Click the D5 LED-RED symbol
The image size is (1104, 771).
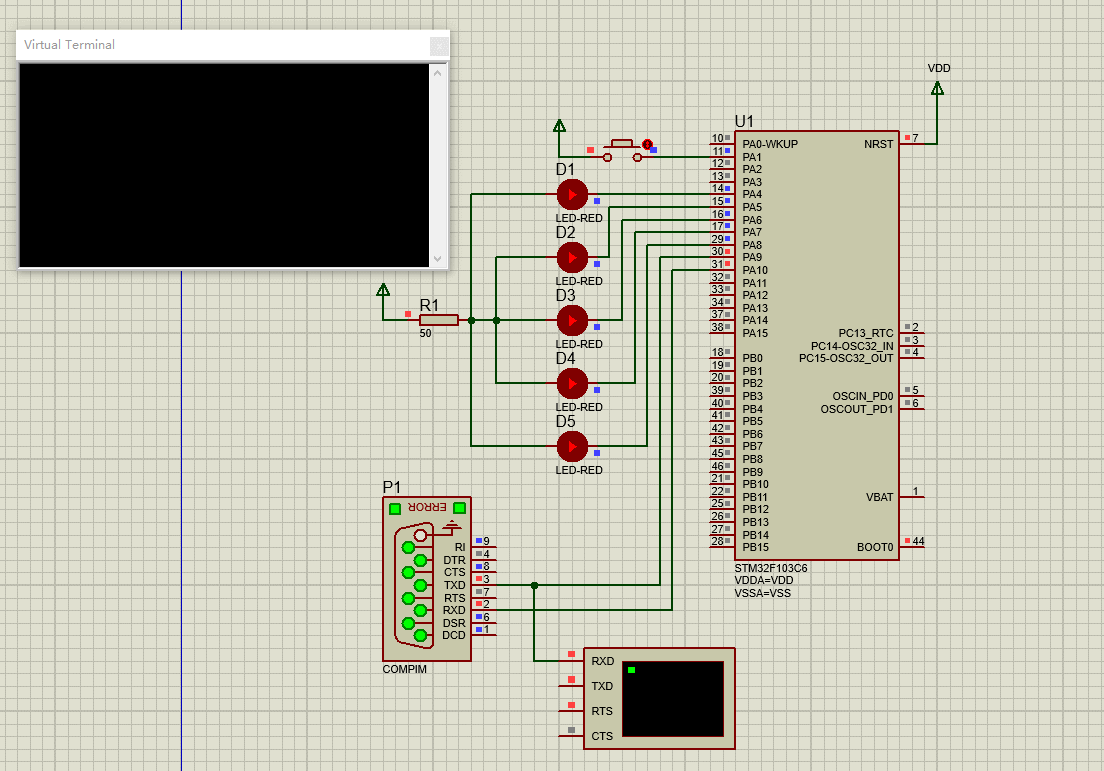(571, 446)
